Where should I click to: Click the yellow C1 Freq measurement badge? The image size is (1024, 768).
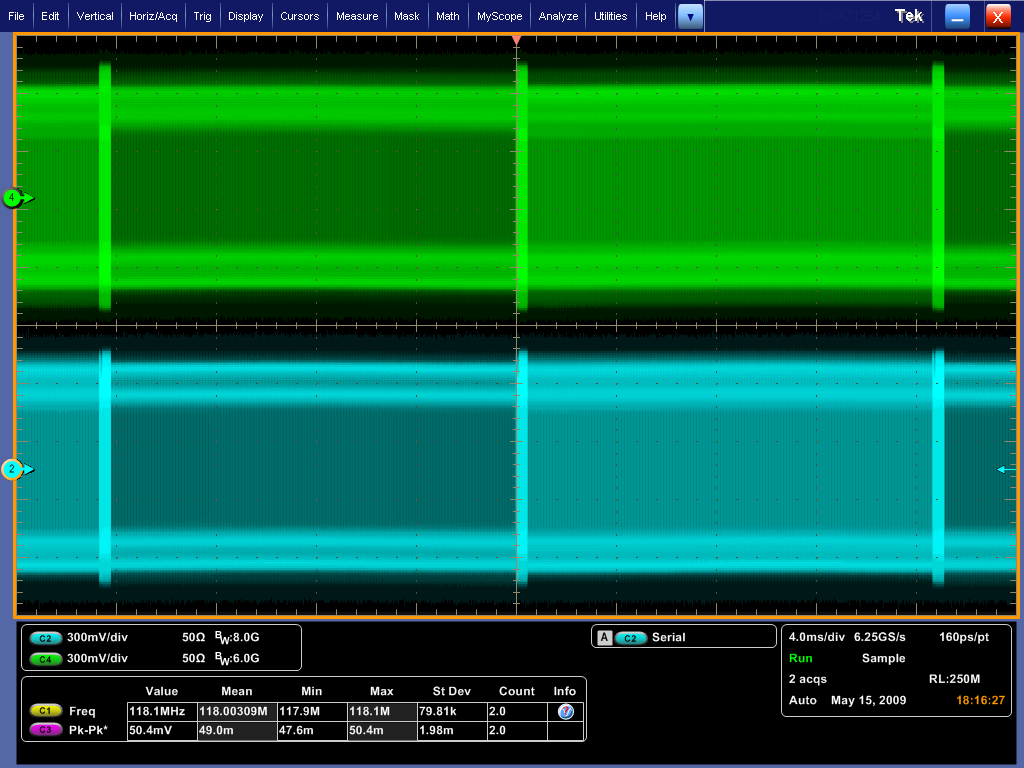coord(46,711)
